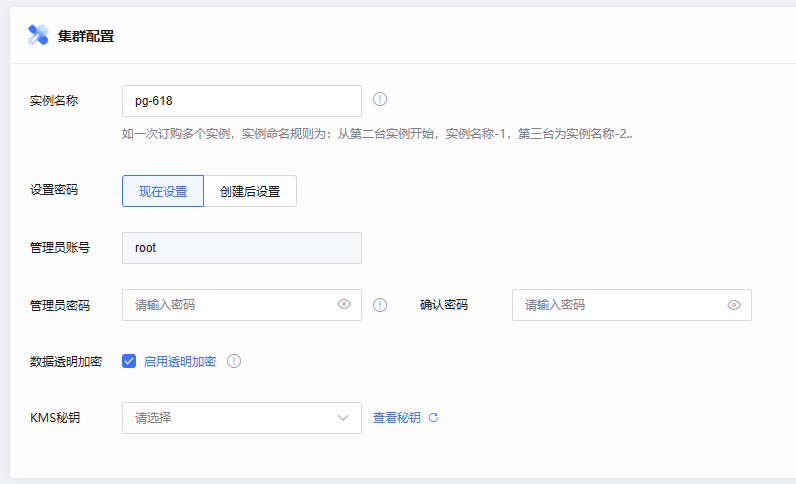This screenshot has width=796, height=484.
Task: Expand KMS key list via chevron arrow
Action: click(344, 418)
